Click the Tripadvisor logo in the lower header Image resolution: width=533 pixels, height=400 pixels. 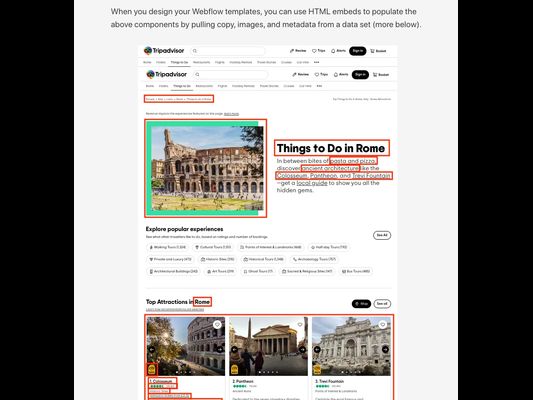pos(167,74)
